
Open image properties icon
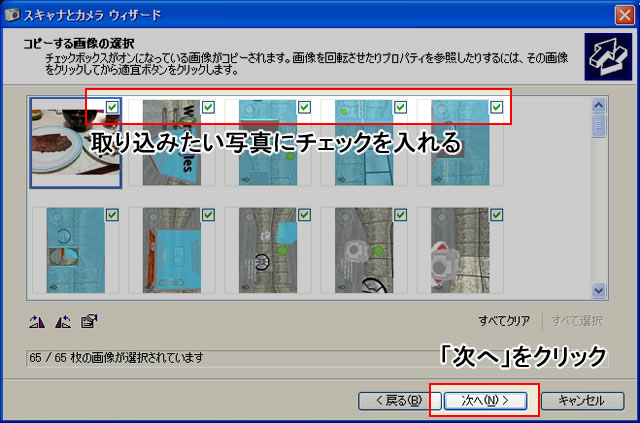point(89,322)
